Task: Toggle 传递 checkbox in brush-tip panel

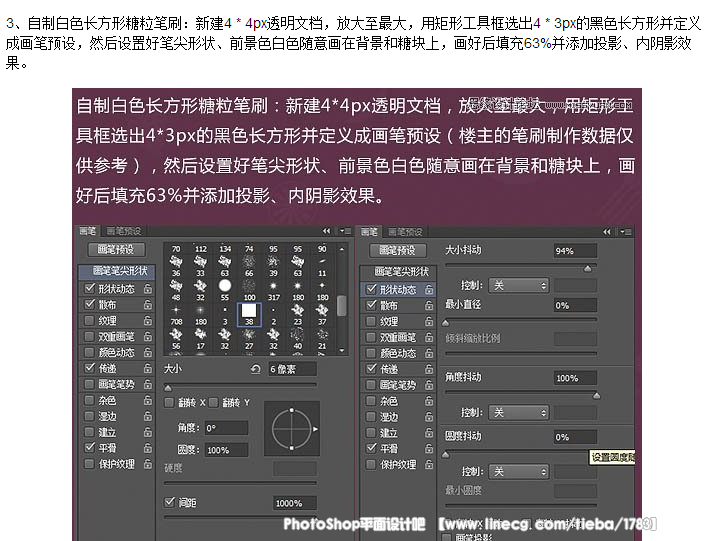Action: click(90, 368)
